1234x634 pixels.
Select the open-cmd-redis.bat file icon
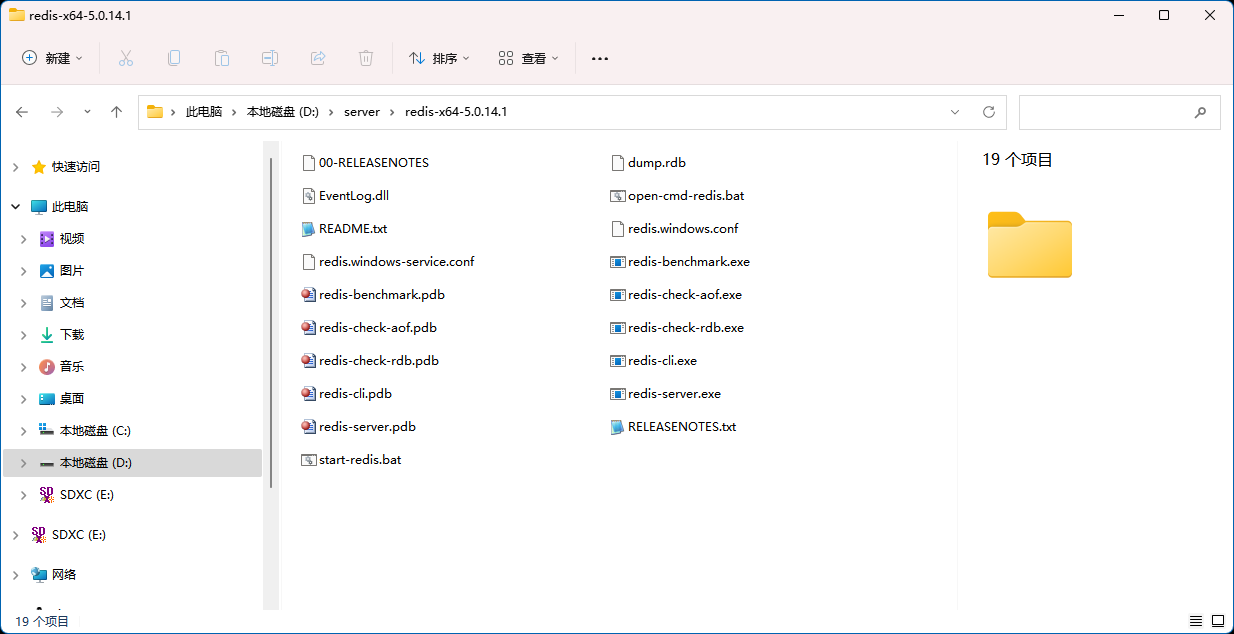(x=618, y=196)
